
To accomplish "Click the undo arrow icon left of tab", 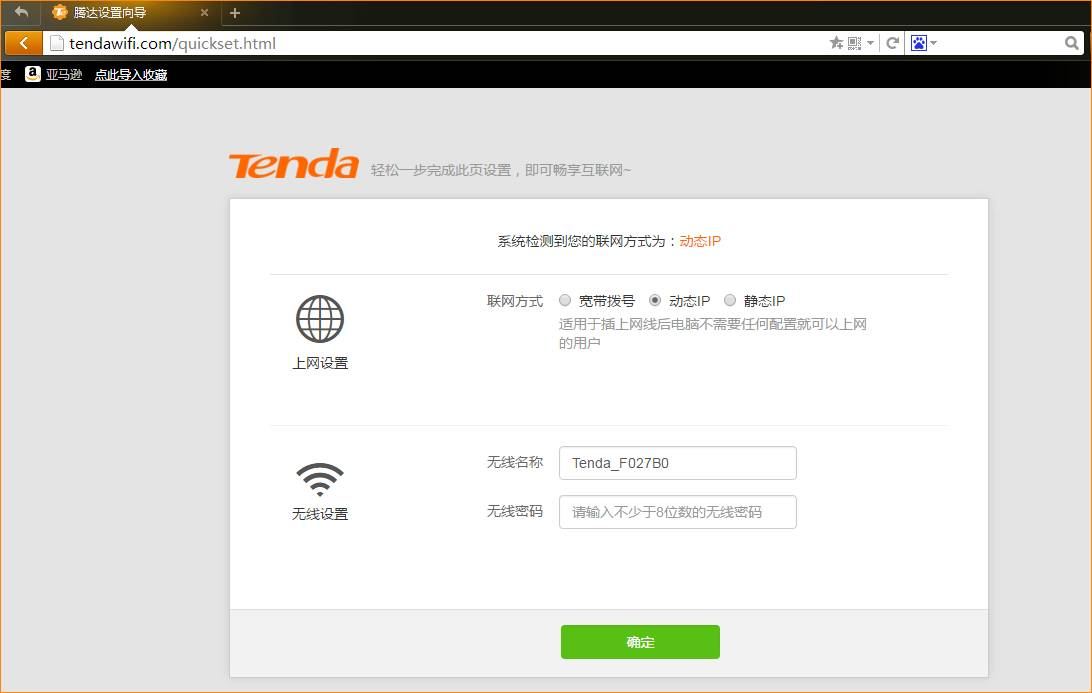I will point(22,12).
